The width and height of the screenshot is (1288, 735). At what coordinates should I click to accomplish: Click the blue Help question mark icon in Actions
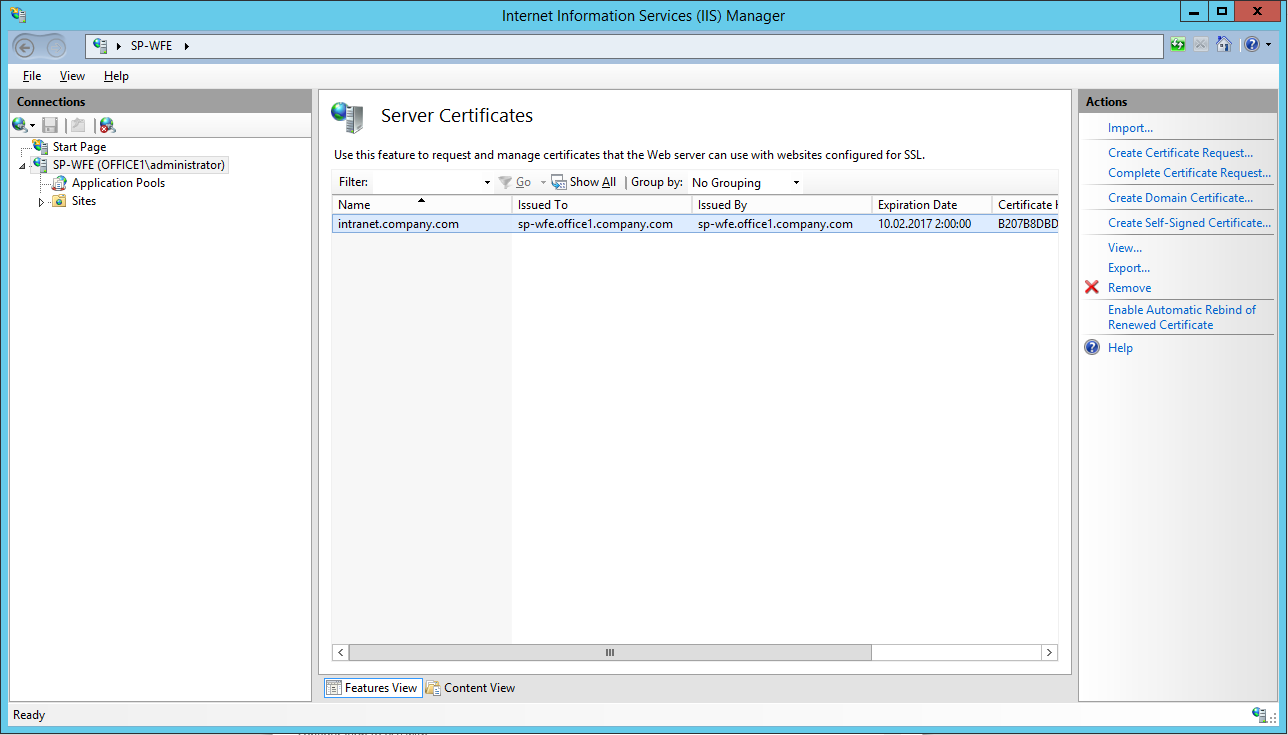tap(1092, 348)
